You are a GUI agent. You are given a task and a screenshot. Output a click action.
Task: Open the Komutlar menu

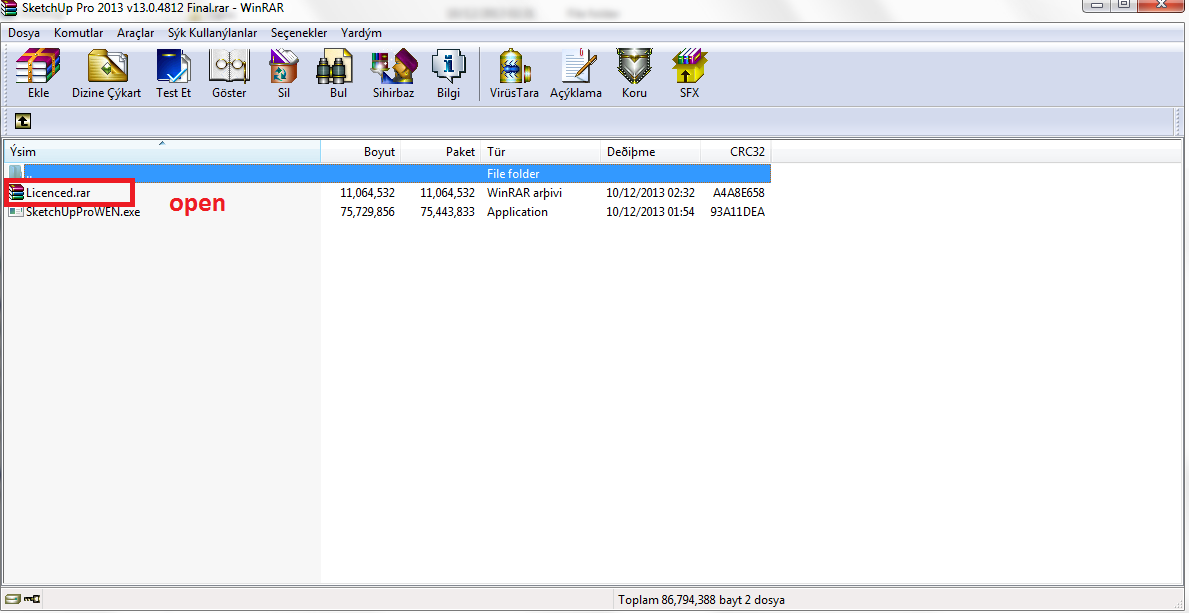click(x=79, y=33)
